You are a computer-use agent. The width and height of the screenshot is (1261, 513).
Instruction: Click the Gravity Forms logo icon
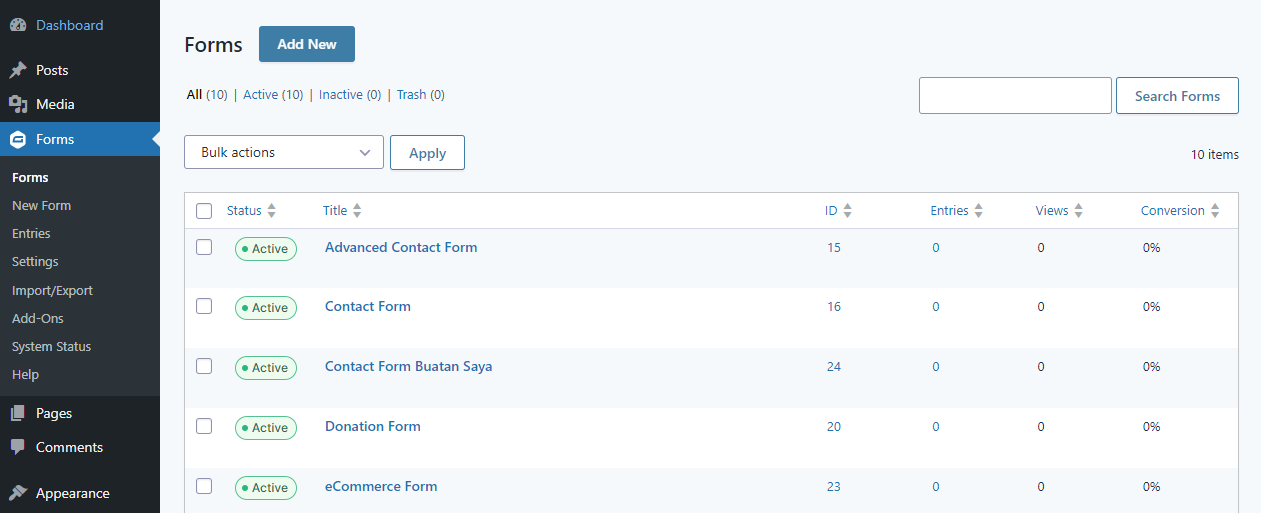18,139
